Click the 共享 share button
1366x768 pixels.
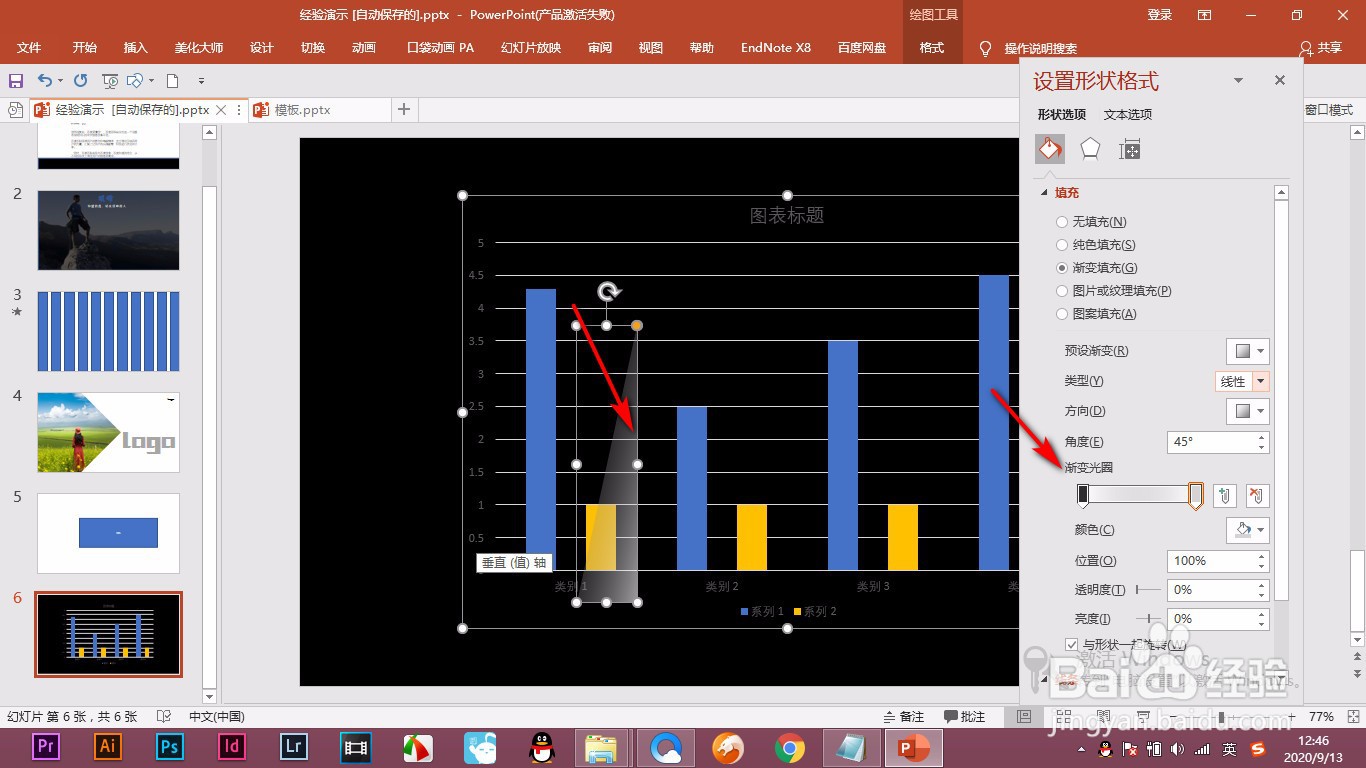pos(1320,48)
